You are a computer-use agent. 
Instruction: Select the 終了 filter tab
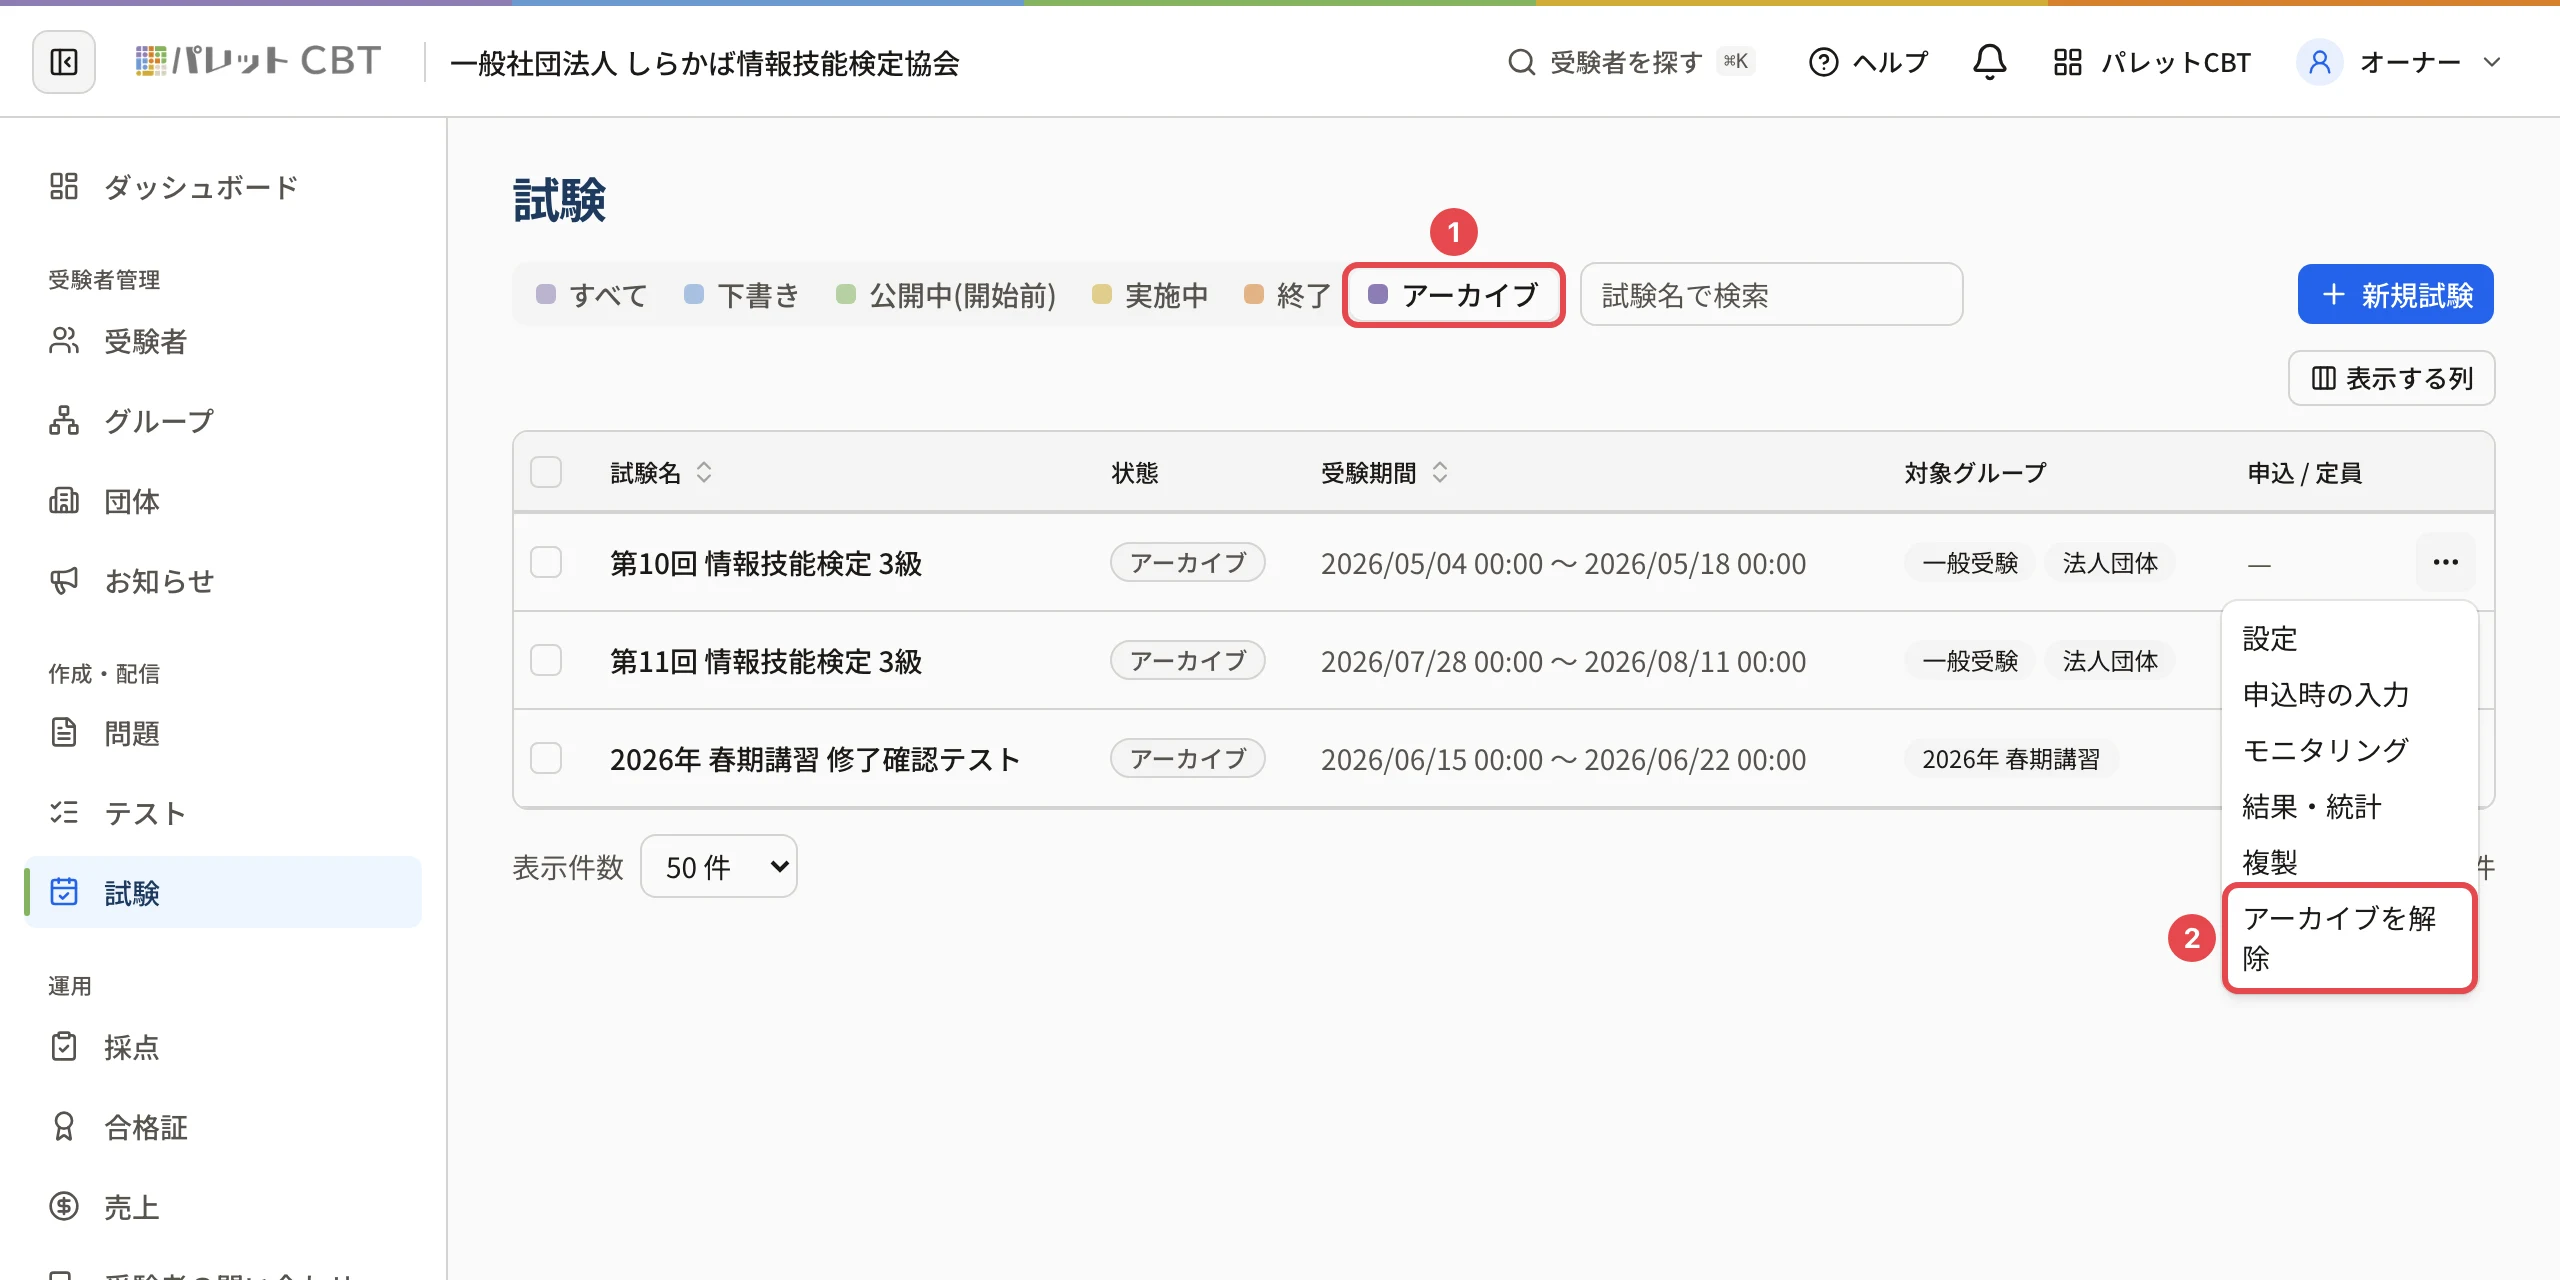pos(1288,295)
